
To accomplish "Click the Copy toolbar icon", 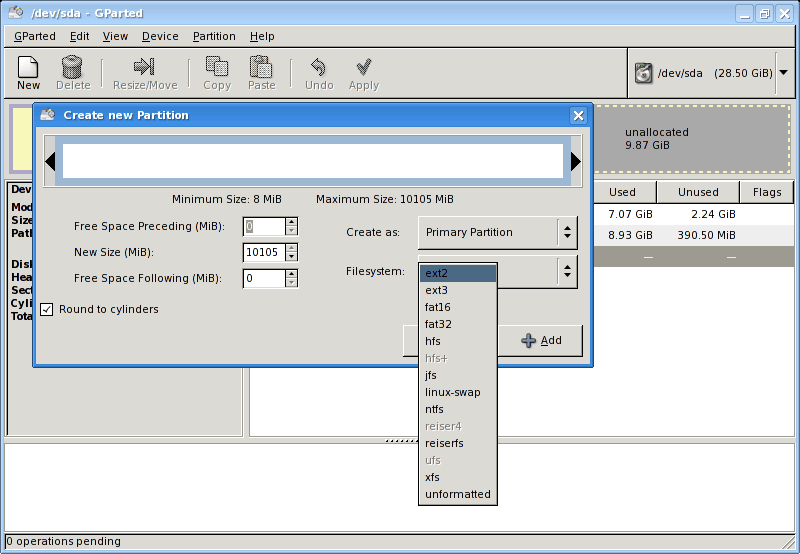I will pos(217,67).
